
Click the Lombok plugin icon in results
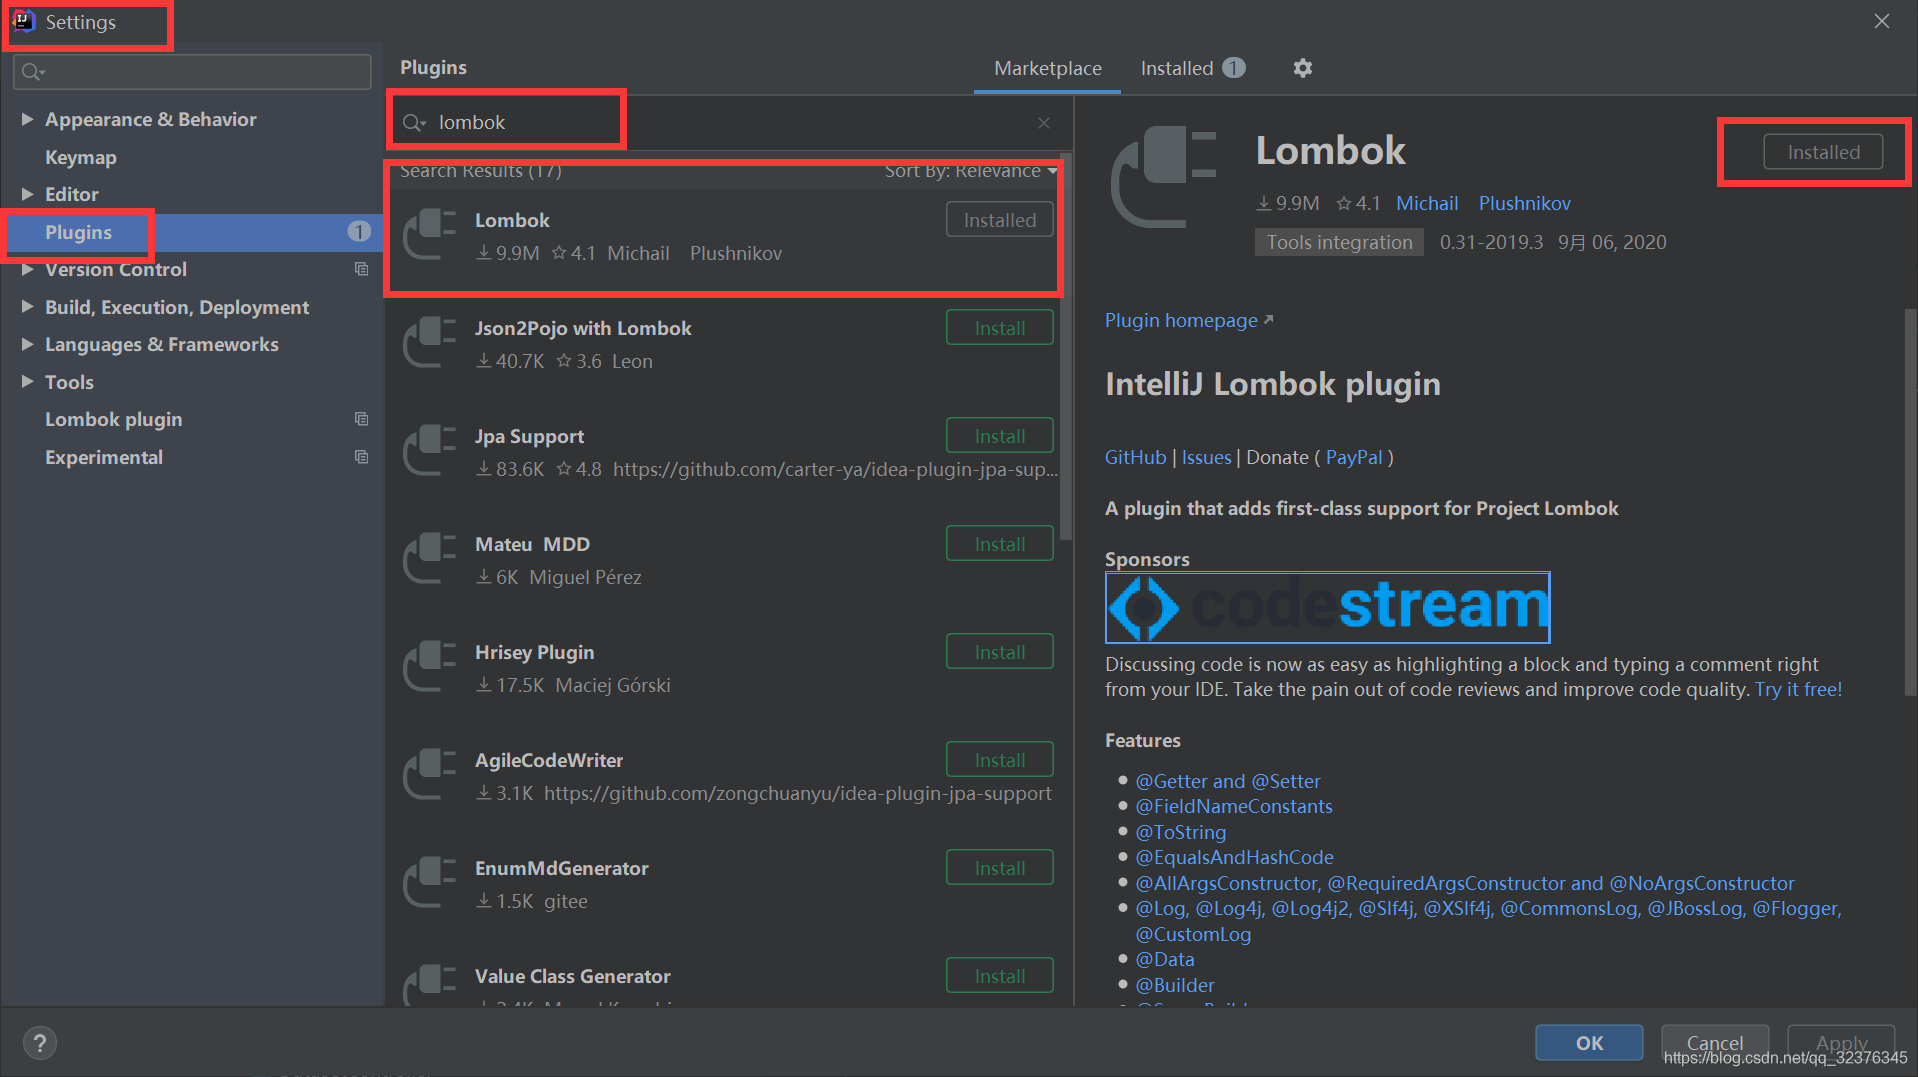[x=430, y=235]
